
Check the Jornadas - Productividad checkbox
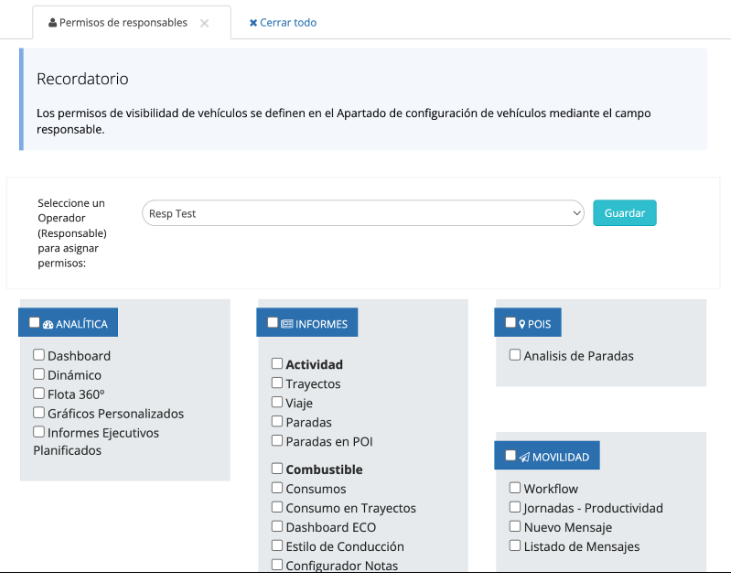(515, 508)
